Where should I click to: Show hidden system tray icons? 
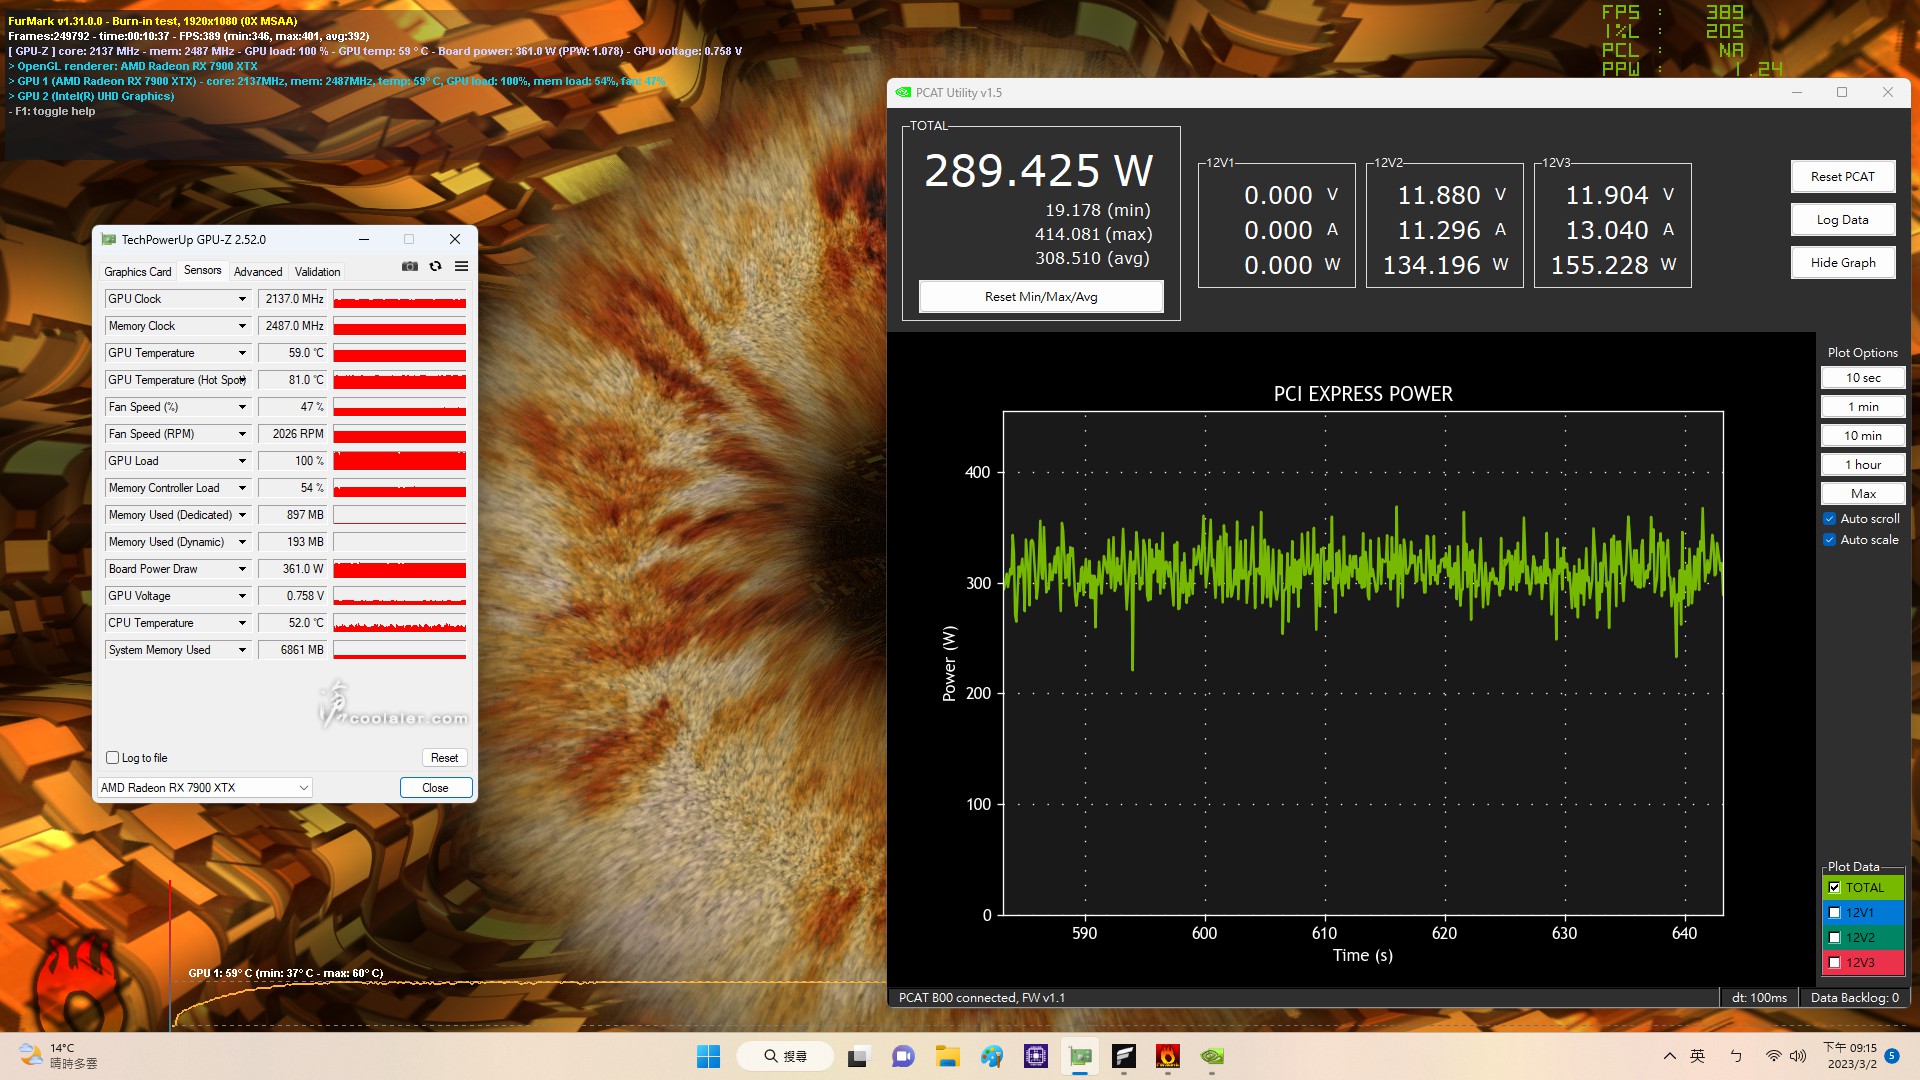click(x=1669, y=1056)
